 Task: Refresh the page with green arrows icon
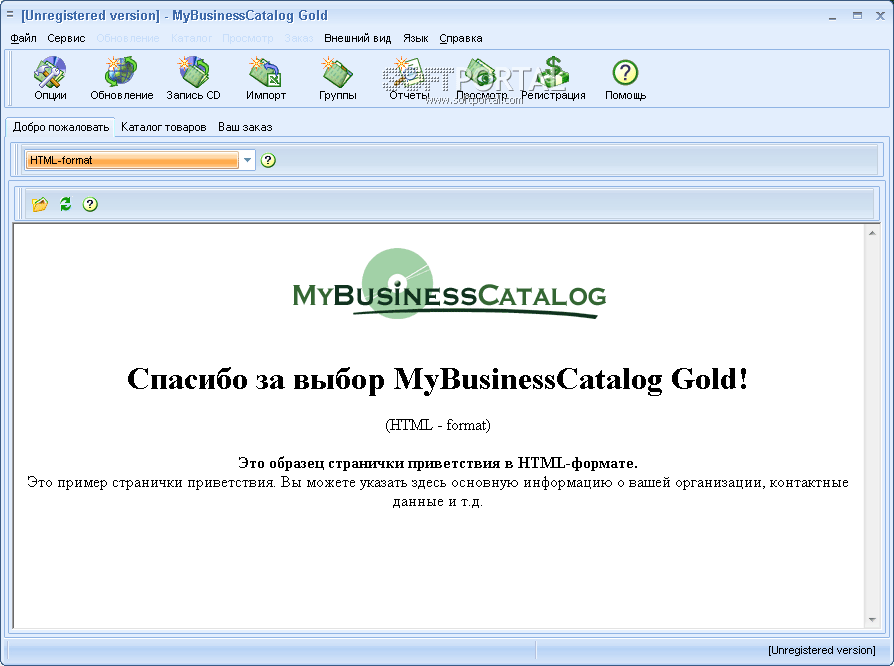click(x=66, y=204)
